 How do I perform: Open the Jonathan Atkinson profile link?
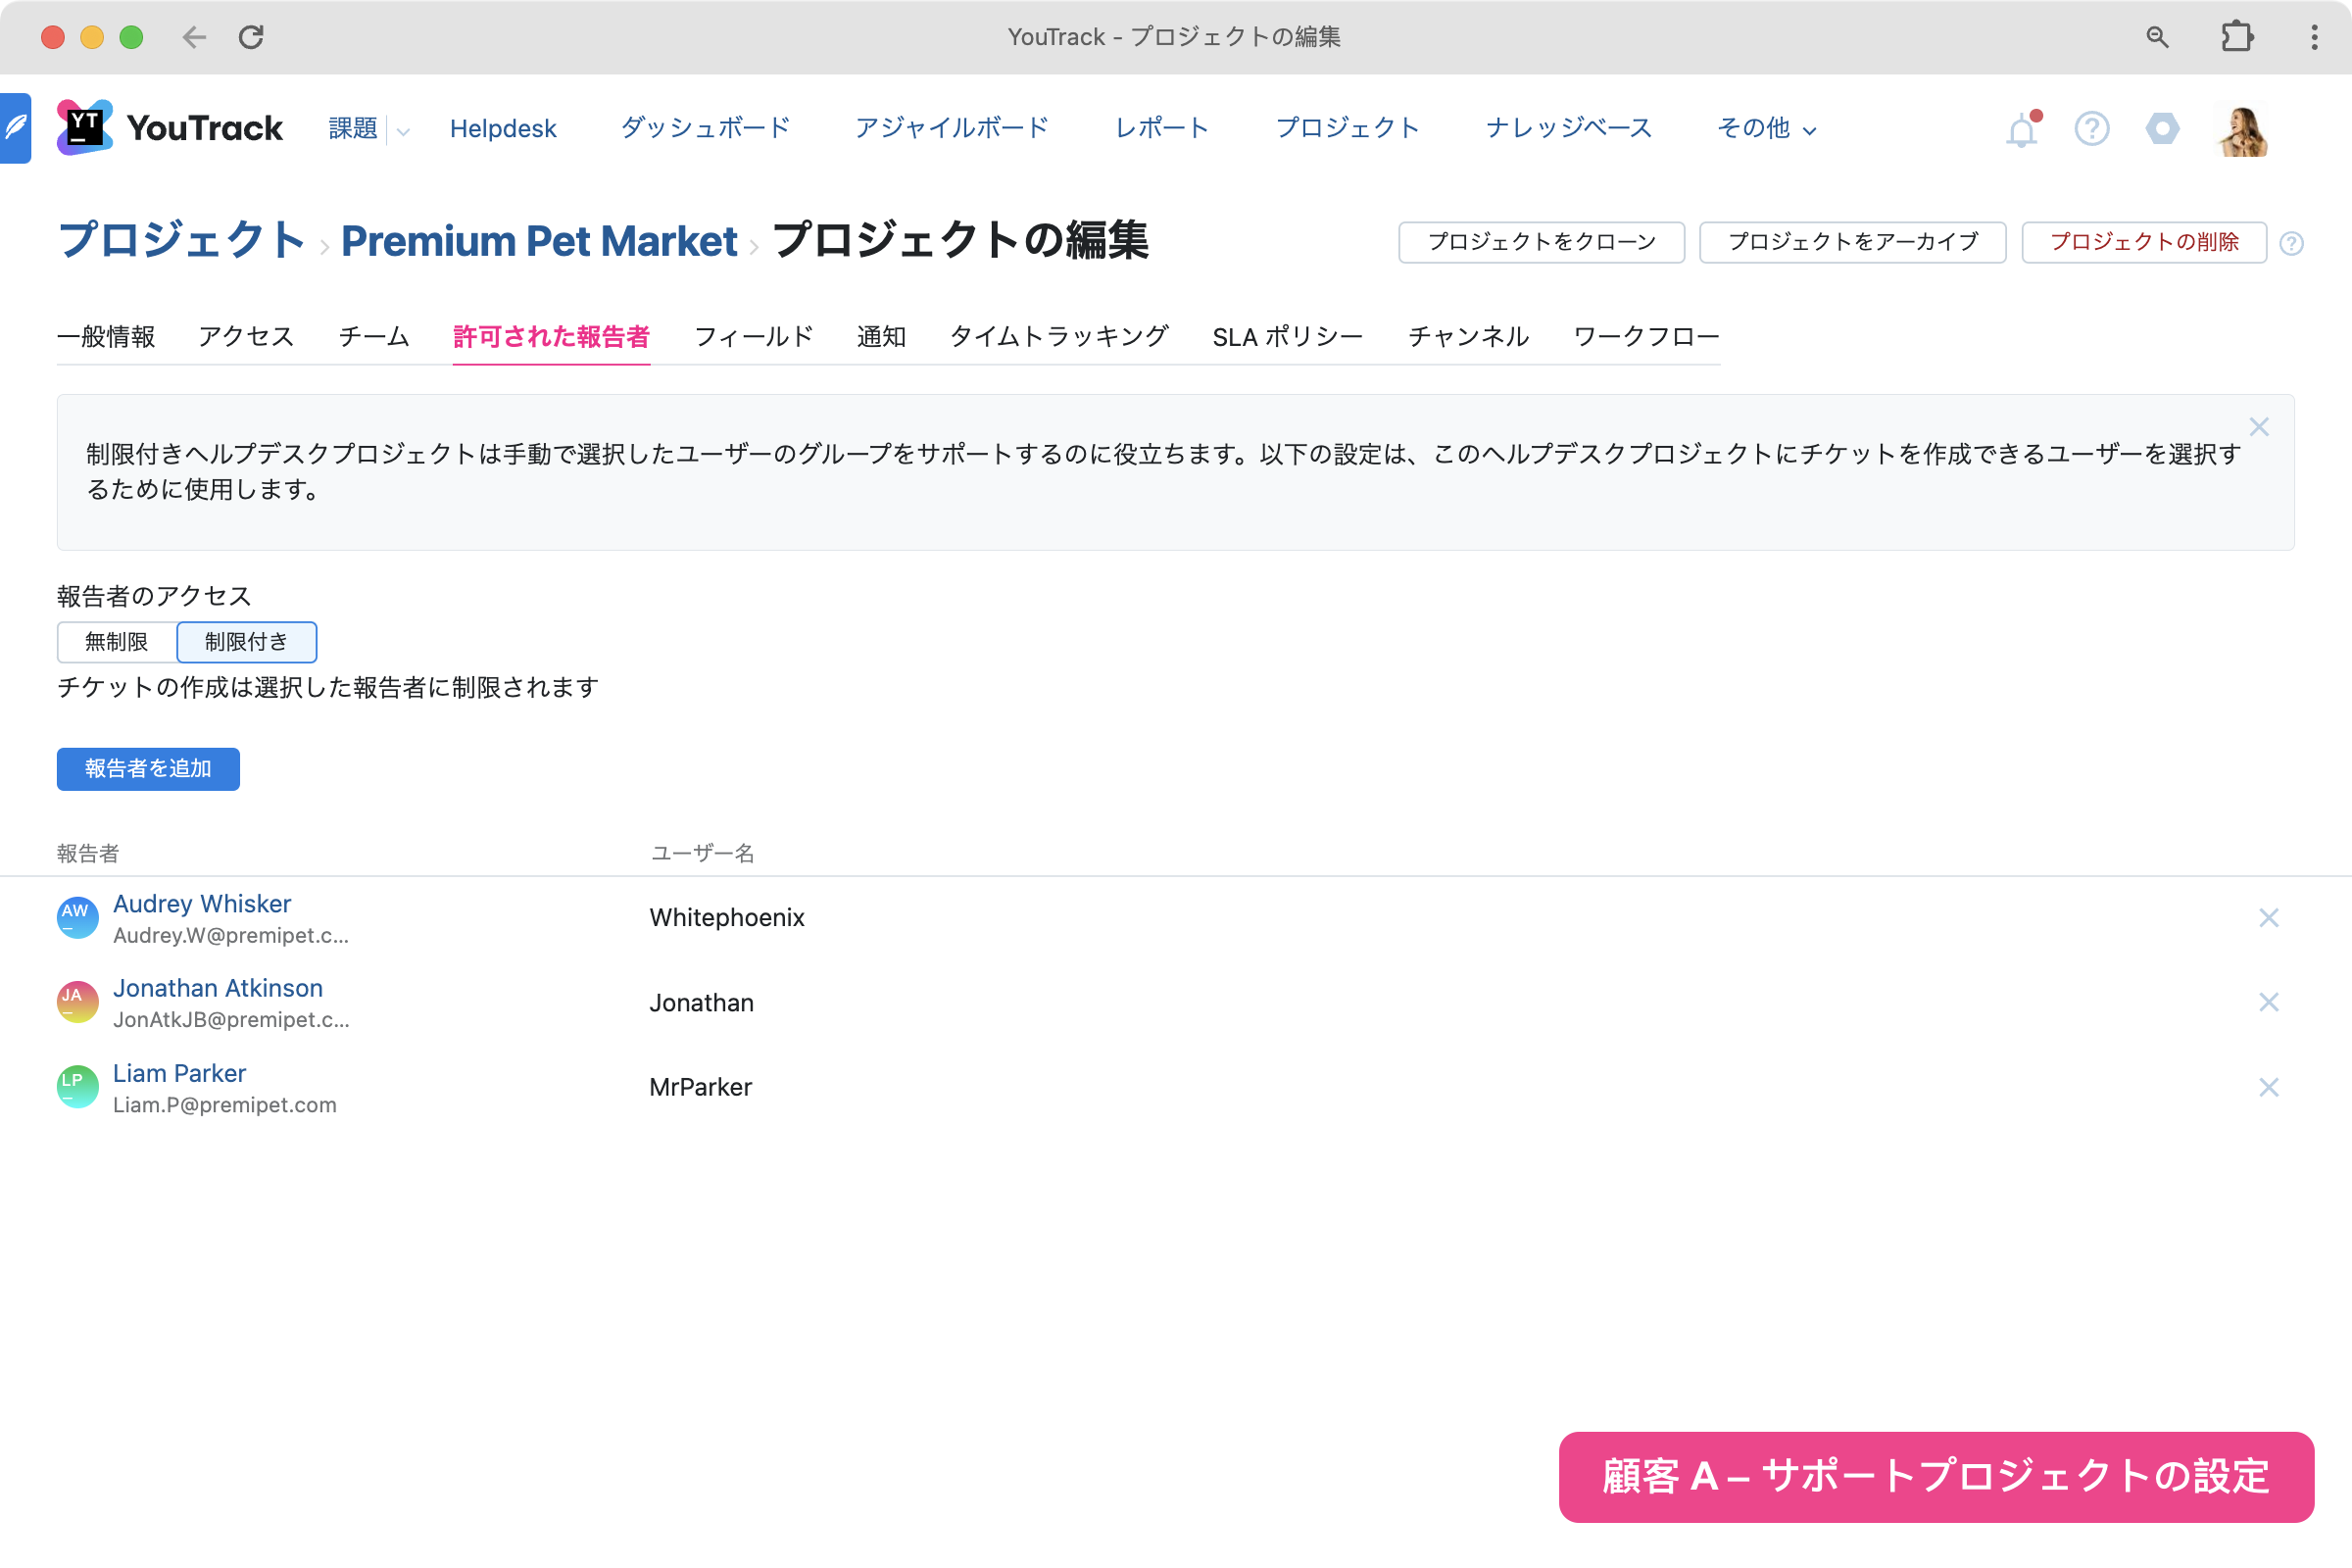coord(218,988)
